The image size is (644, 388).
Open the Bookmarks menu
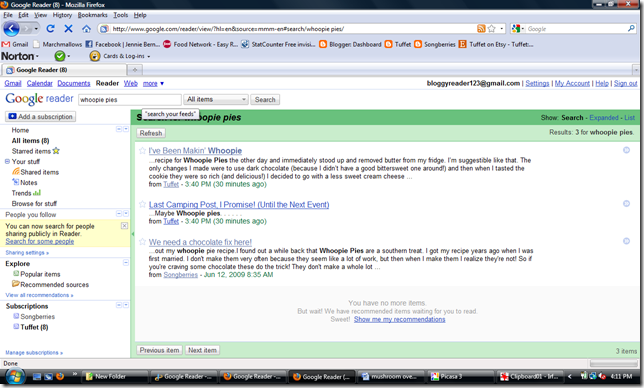92,15
